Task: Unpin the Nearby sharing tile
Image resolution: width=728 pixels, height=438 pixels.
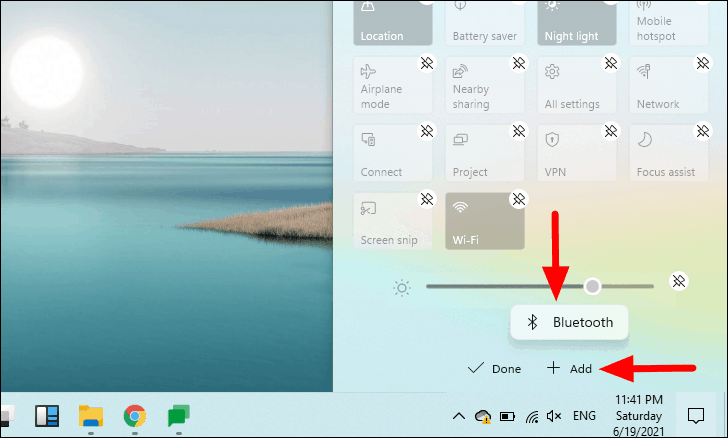Action: (519, 63)
